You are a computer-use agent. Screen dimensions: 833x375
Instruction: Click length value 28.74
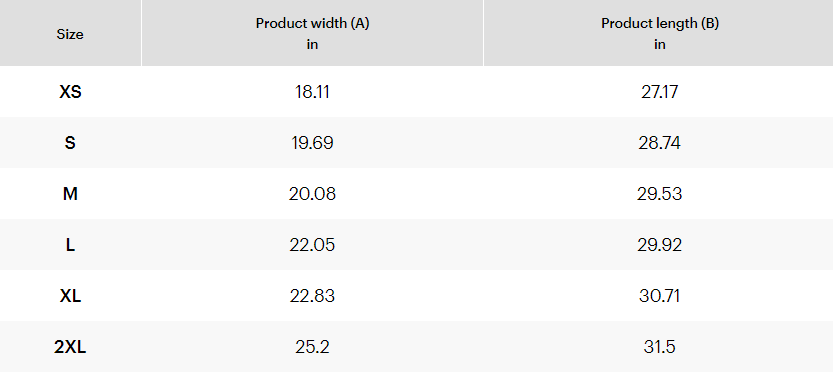coord(660,143)
